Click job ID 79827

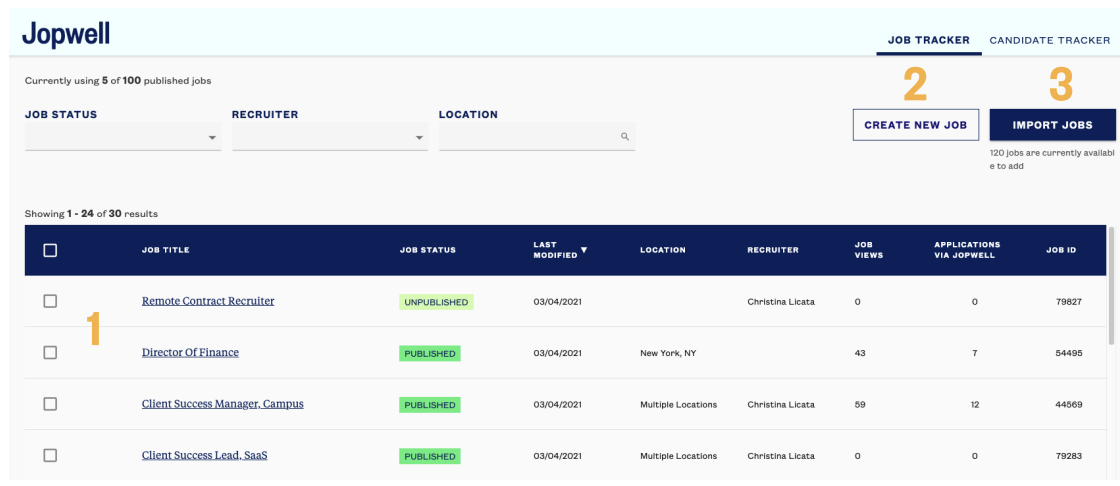pos(1069,302)
